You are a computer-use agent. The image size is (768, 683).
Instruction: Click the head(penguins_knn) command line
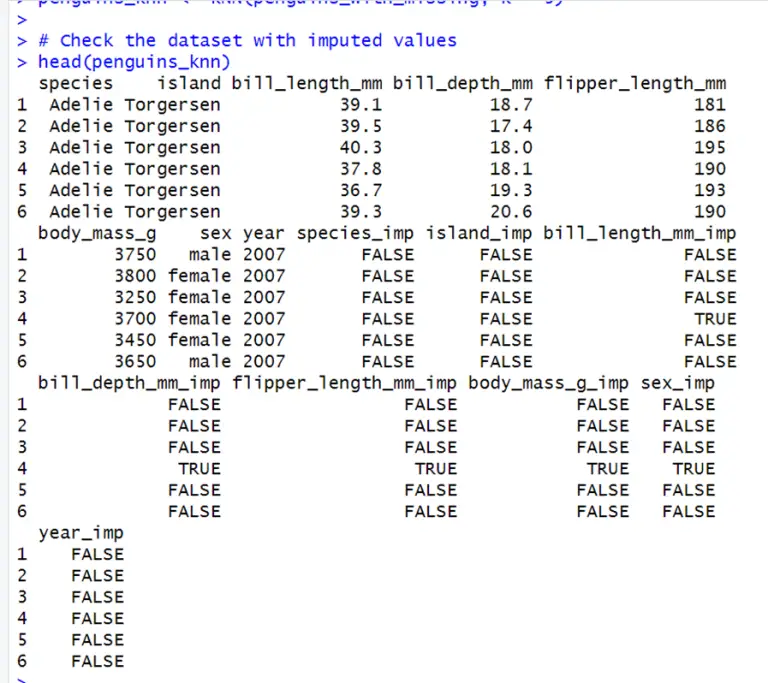coord(134,62)
